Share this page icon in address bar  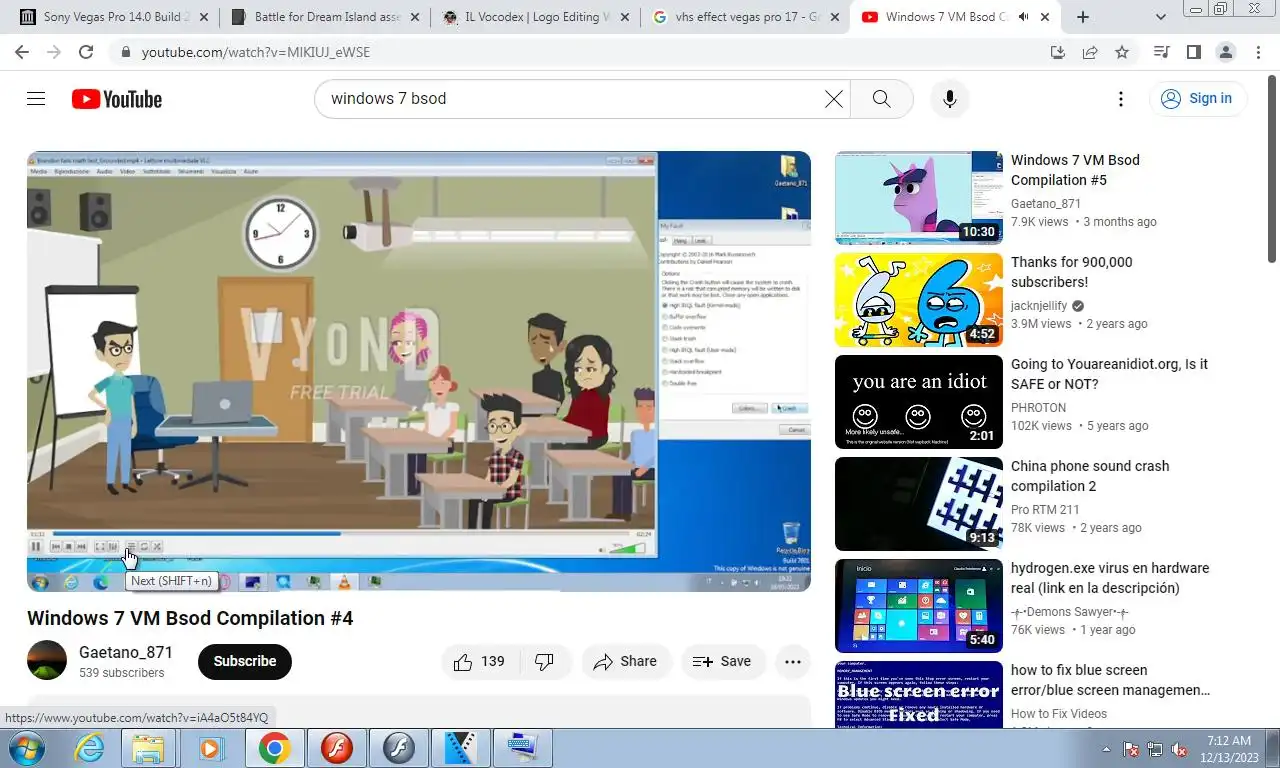pyautogui.click(x=1089, y=52)
